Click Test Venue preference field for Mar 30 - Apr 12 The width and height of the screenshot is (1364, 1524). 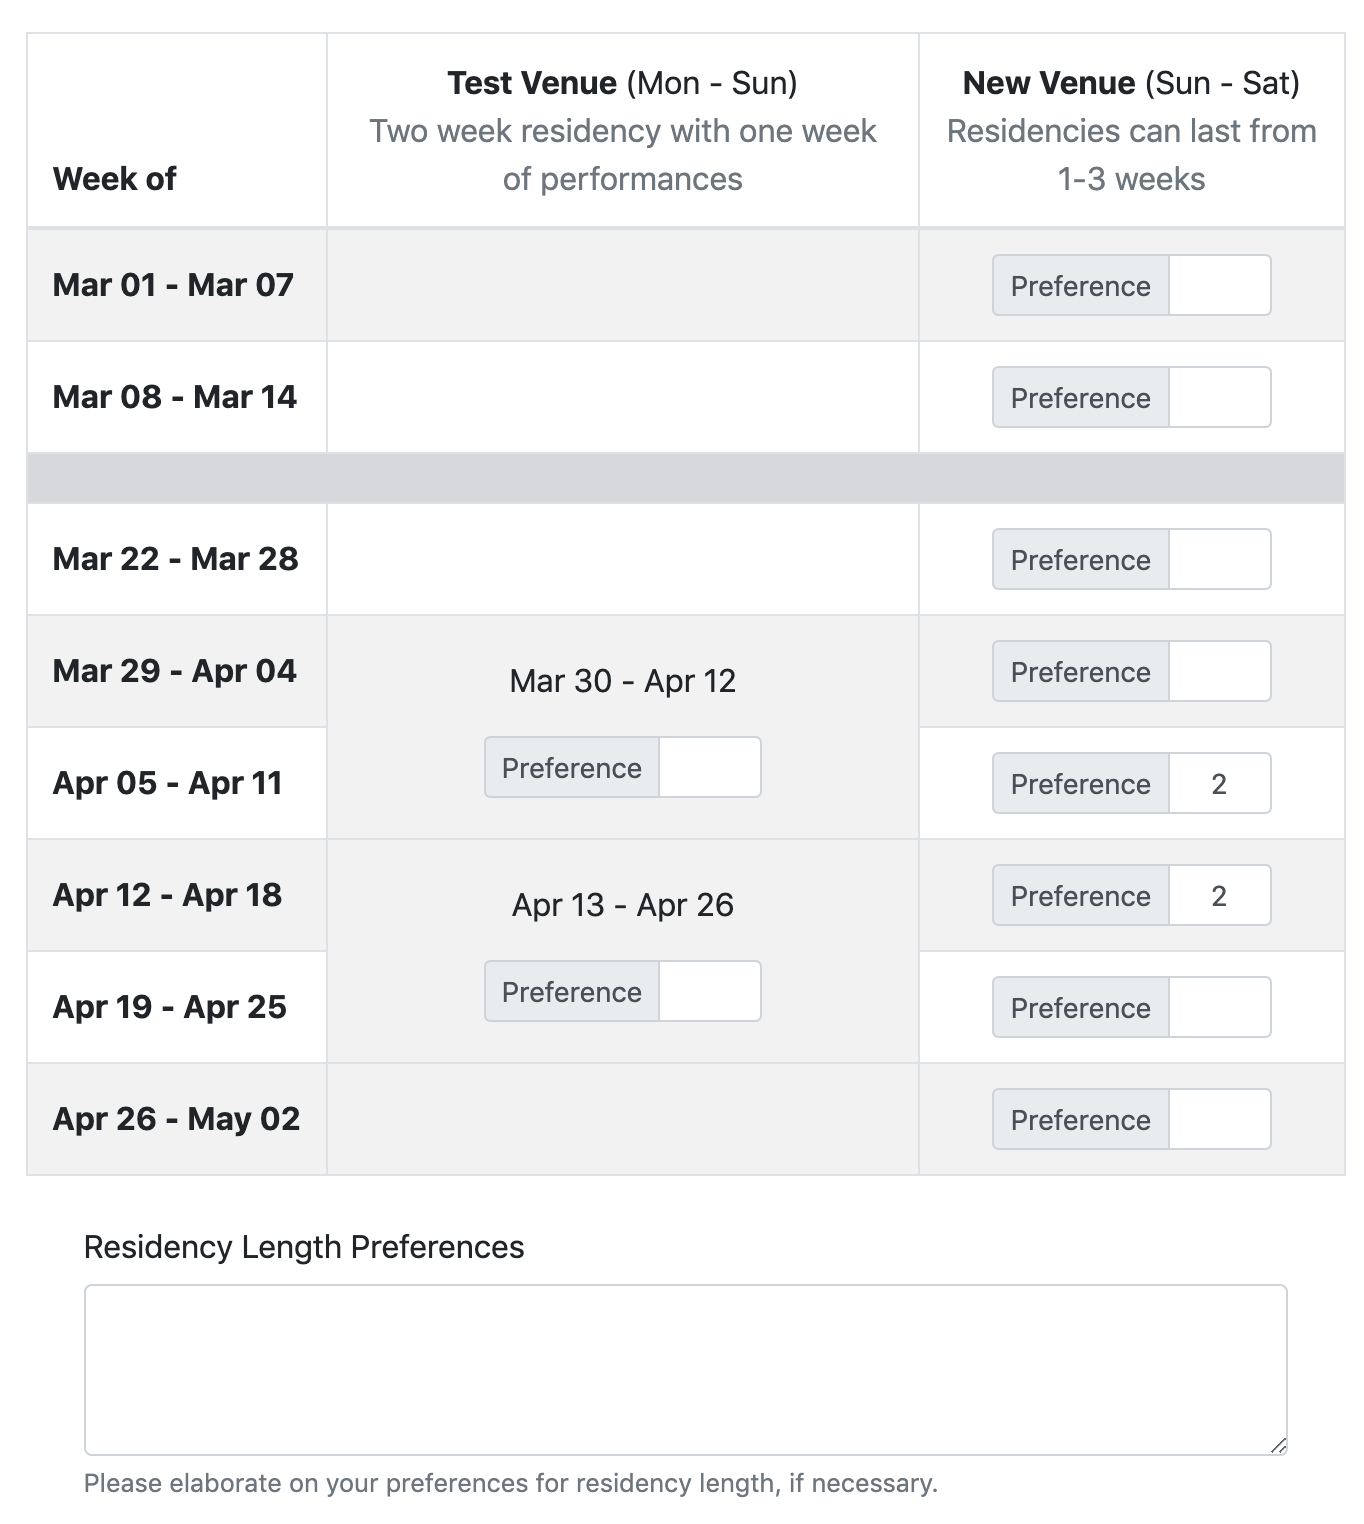click(710, 767)
